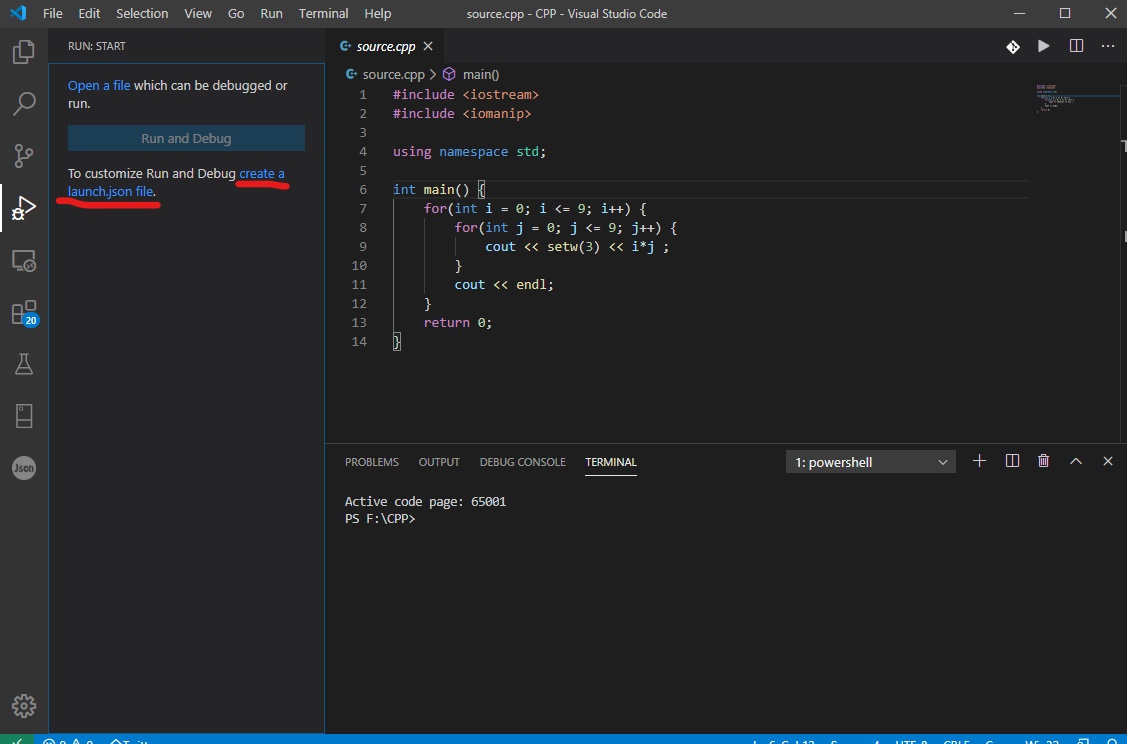This screenshot has width=1127, height=744.
Task: Click line number 9 in the gutter
Action: pyautogui.click(x=363, y=247)
